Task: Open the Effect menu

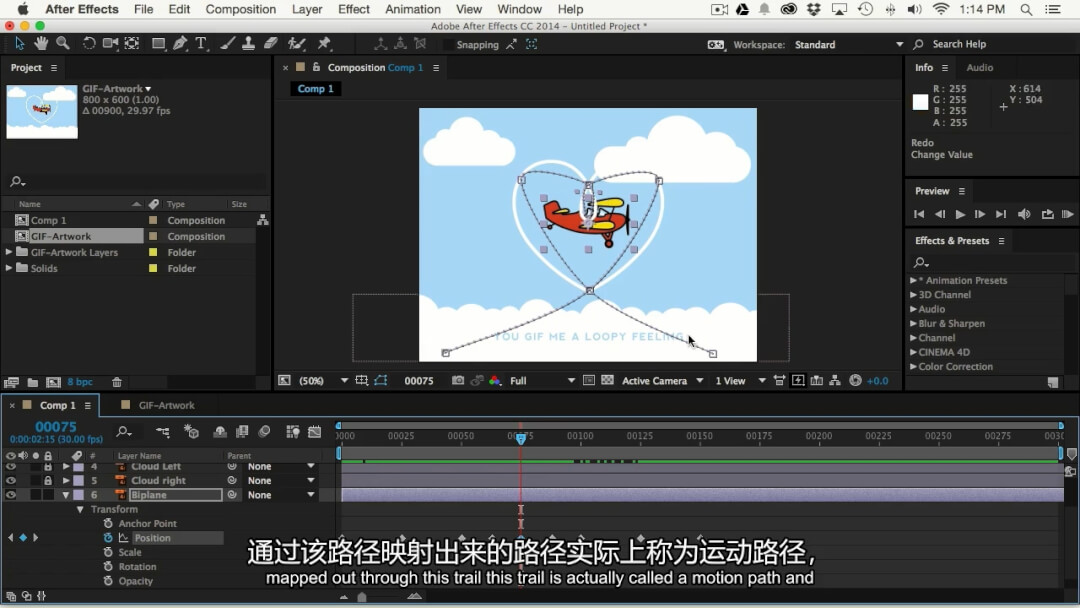Action: tap(353, 9)
